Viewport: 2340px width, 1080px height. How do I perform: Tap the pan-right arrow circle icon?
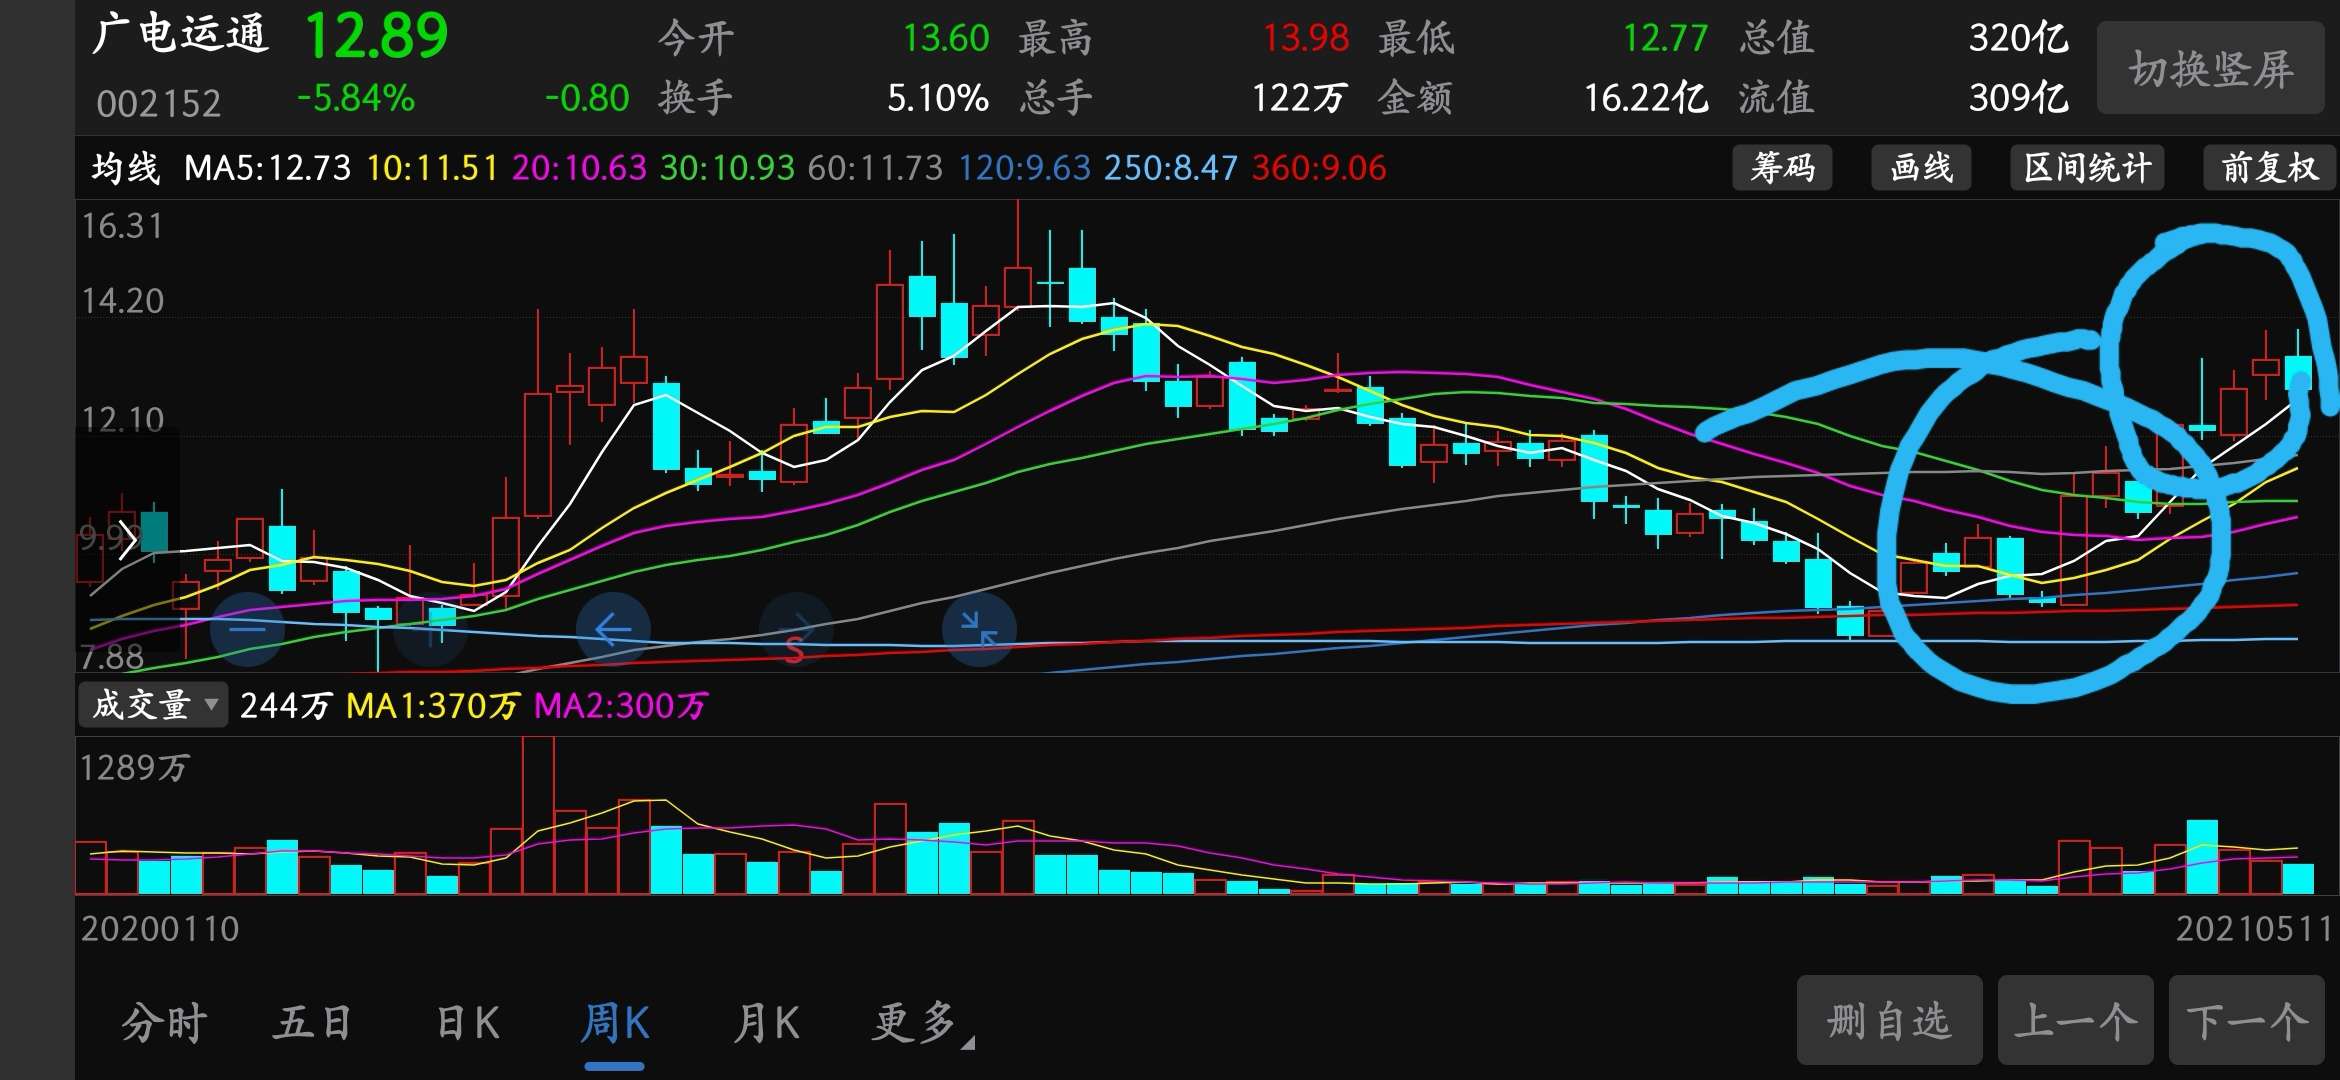point(796,630)
